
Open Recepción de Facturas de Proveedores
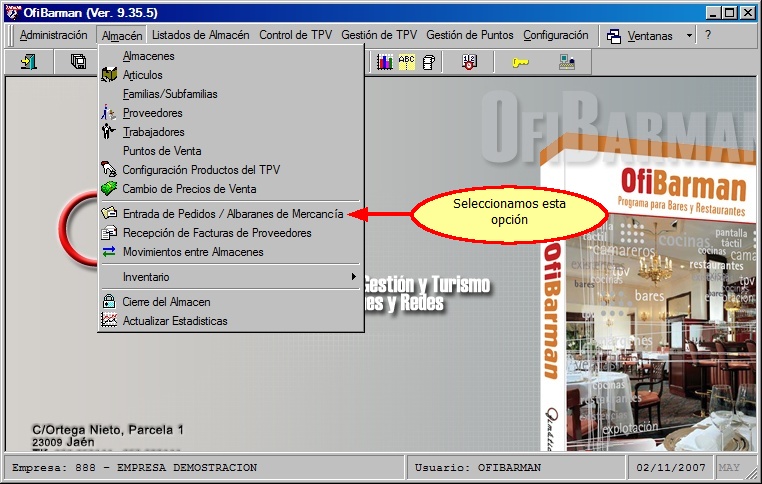[231, 233]
